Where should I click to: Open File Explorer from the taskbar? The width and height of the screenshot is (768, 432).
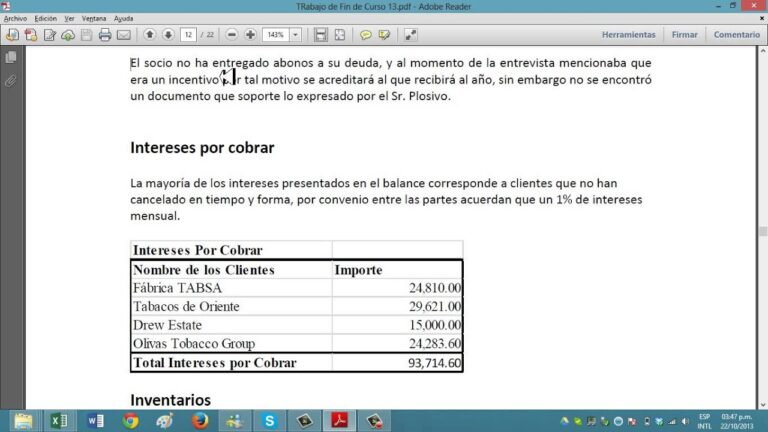(x=23, y=421)
